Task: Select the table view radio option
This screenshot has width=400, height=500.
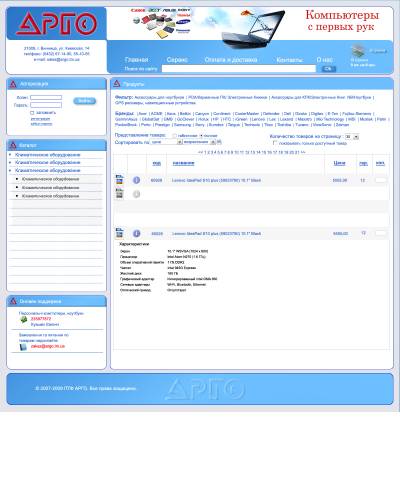Action: coord(174,136)
